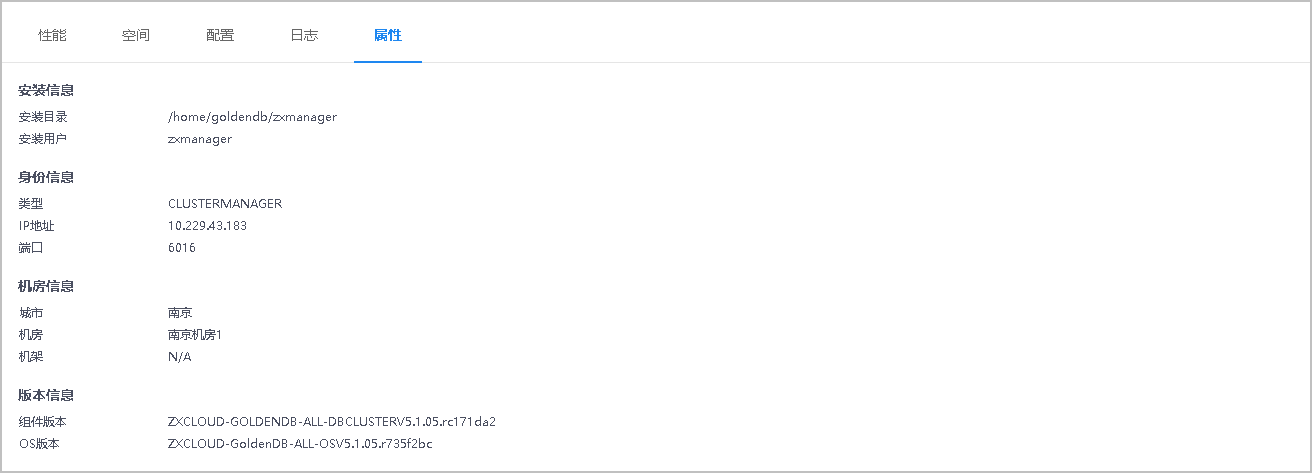Click the 机房信息 section heading
This screenshot has width=1312, height=473.
click(x=46, y=286)
